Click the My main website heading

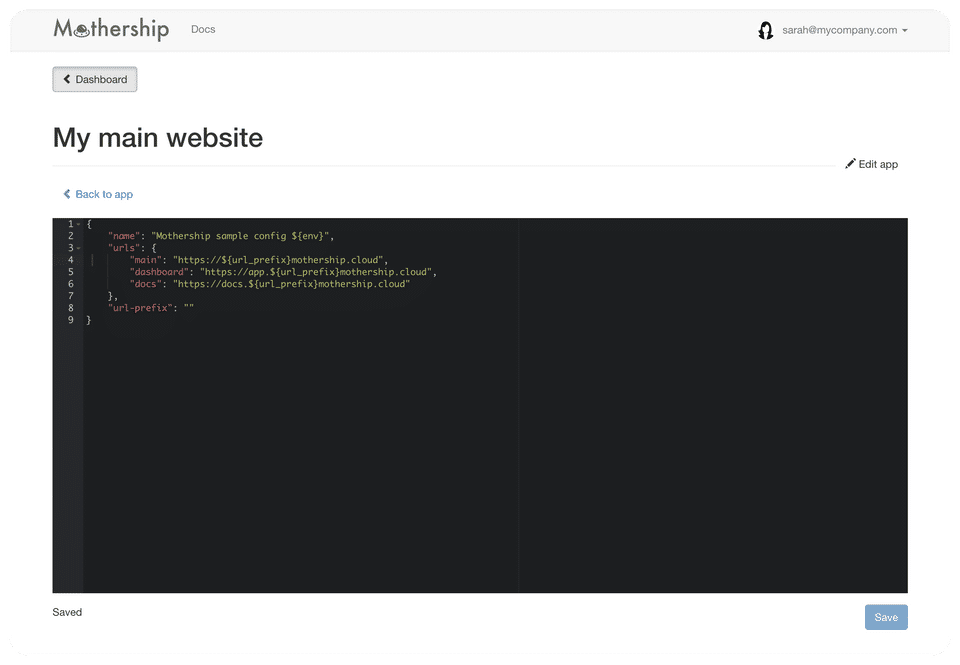click(158, 137)
